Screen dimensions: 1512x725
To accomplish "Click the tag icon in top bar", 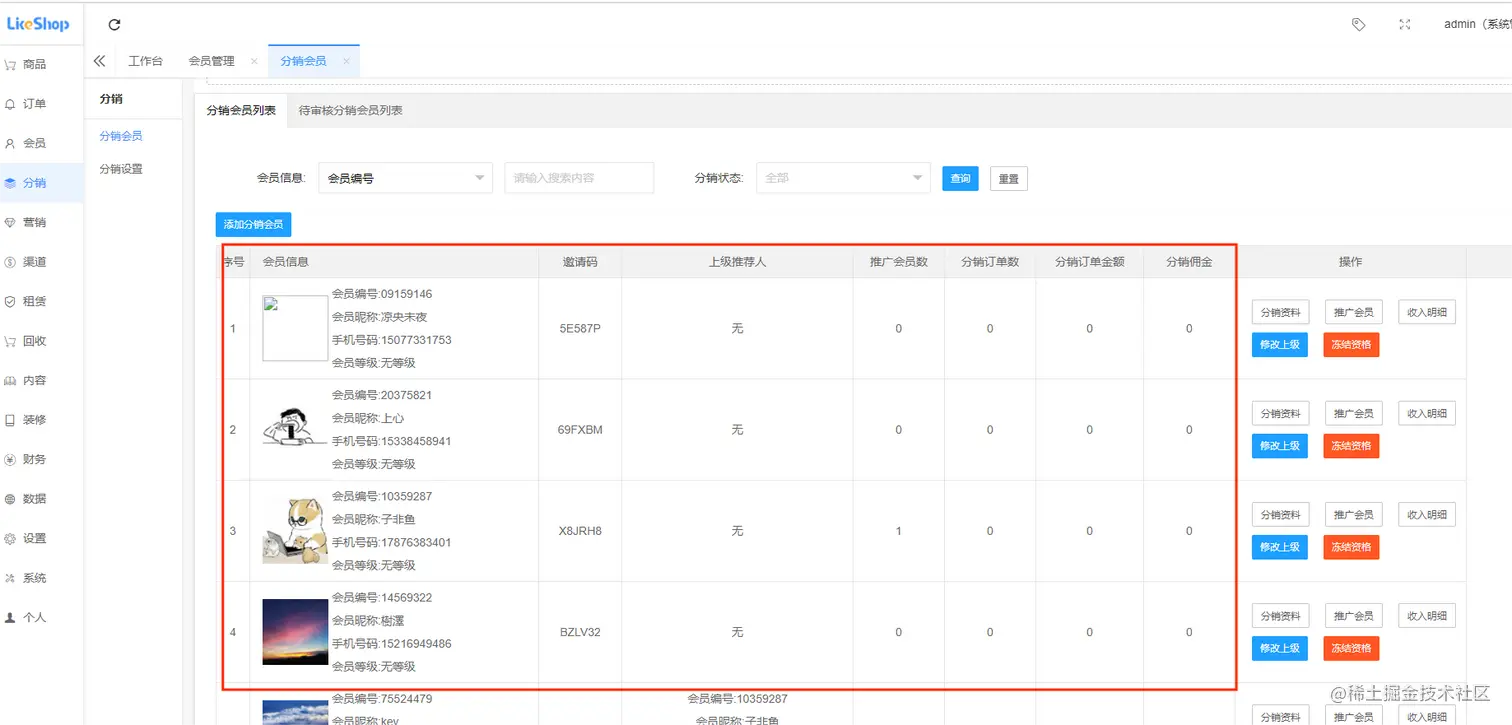I will [x=1358, y=24].
